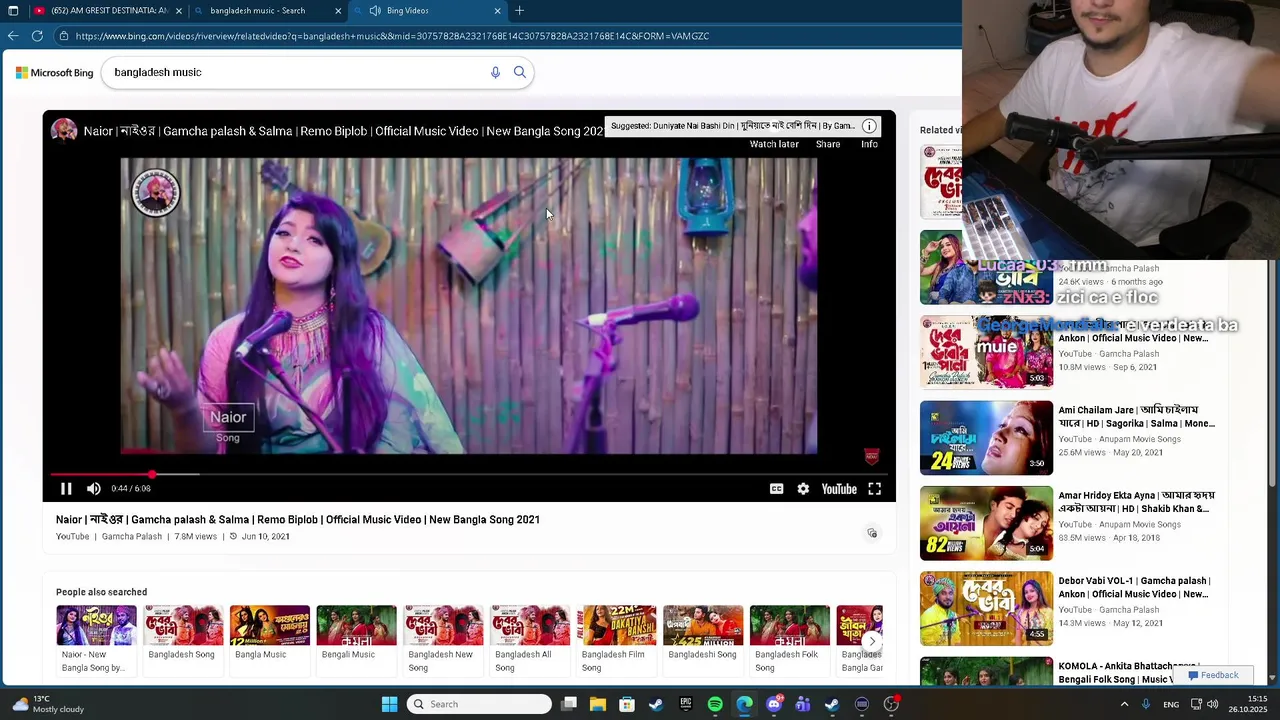This screenshot has width=1280, height=720.
Task: Reload the page with refresh button
Action: click(37, 36)
